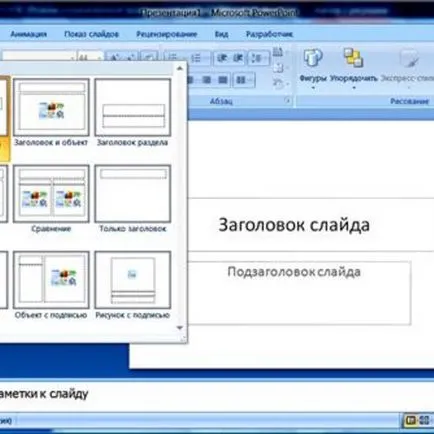Switch to Normal view in status bar
The image size is (434, 434).
pyautogui.click(x=410, y=420)
